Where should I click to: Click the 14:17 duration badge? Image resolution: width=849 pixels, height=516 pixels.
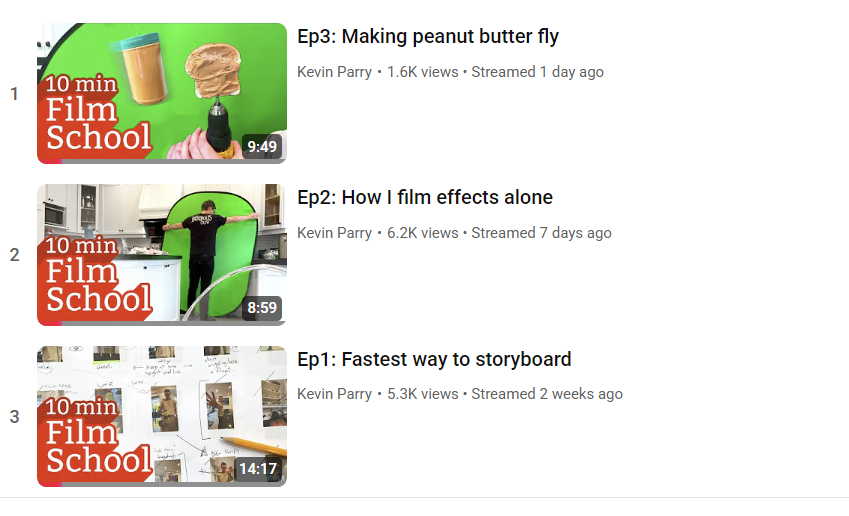pos(258,469)
